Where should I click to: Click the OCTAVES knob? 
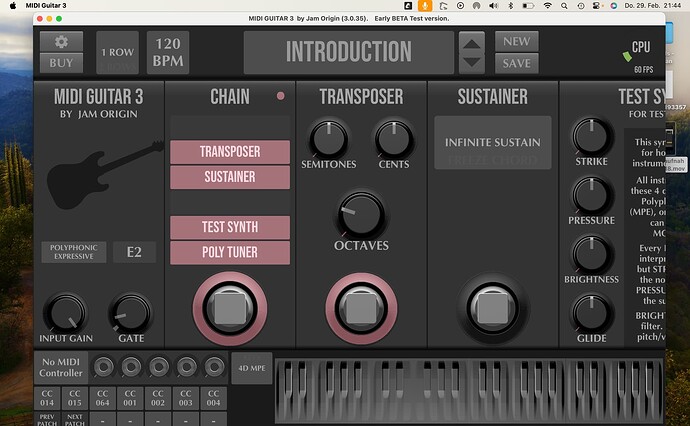[361, 215]
